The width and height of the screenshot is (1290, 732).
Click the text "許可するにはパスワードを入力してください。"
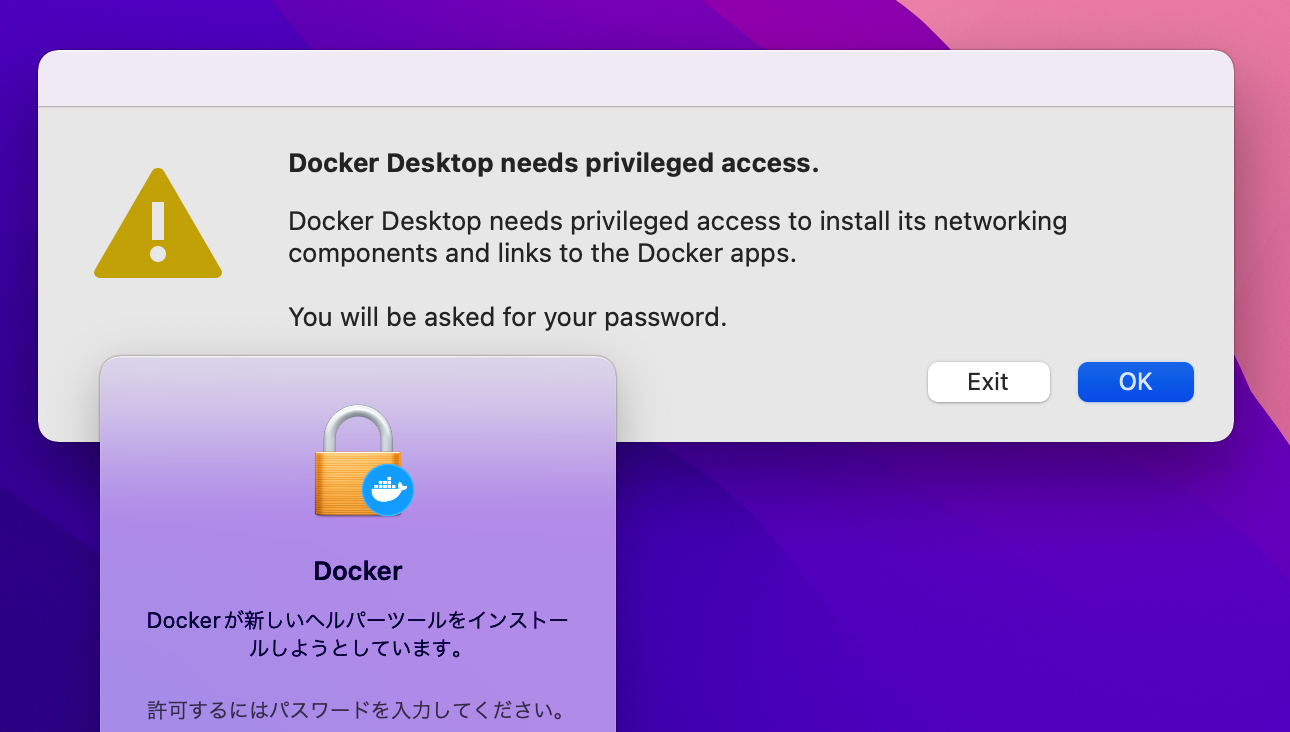click(358, 711)
